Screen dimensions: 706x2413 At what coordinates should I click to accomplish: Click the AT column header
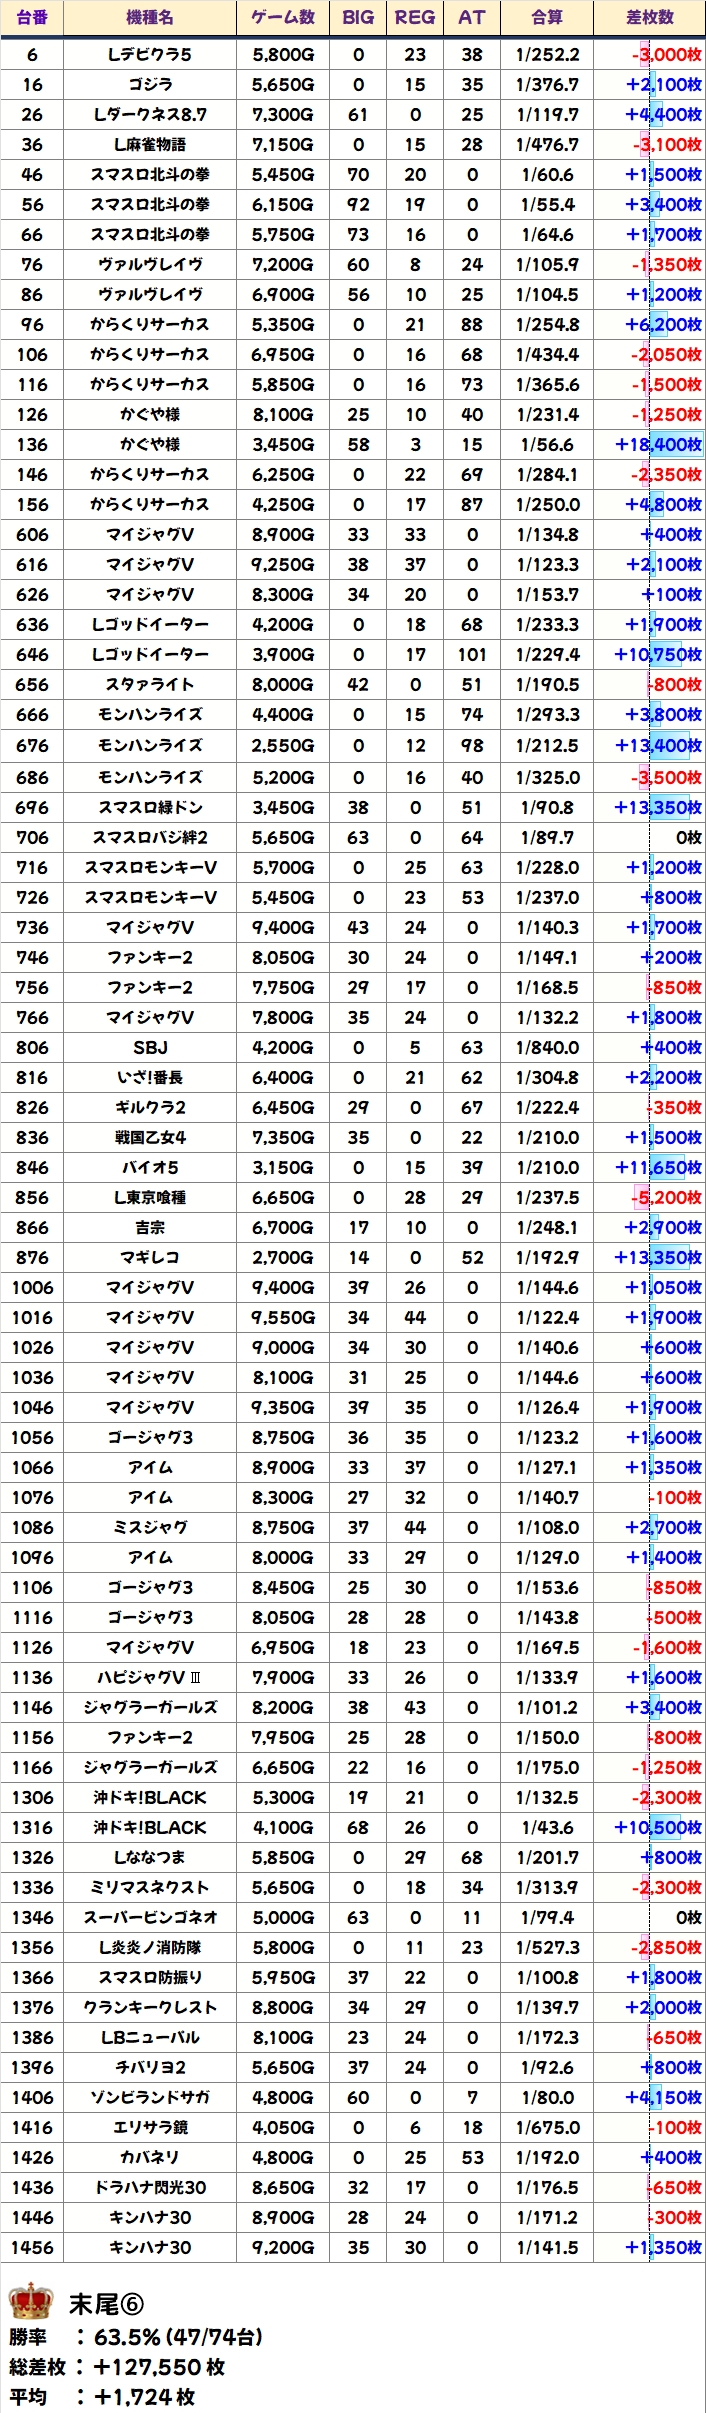[472, 17]
